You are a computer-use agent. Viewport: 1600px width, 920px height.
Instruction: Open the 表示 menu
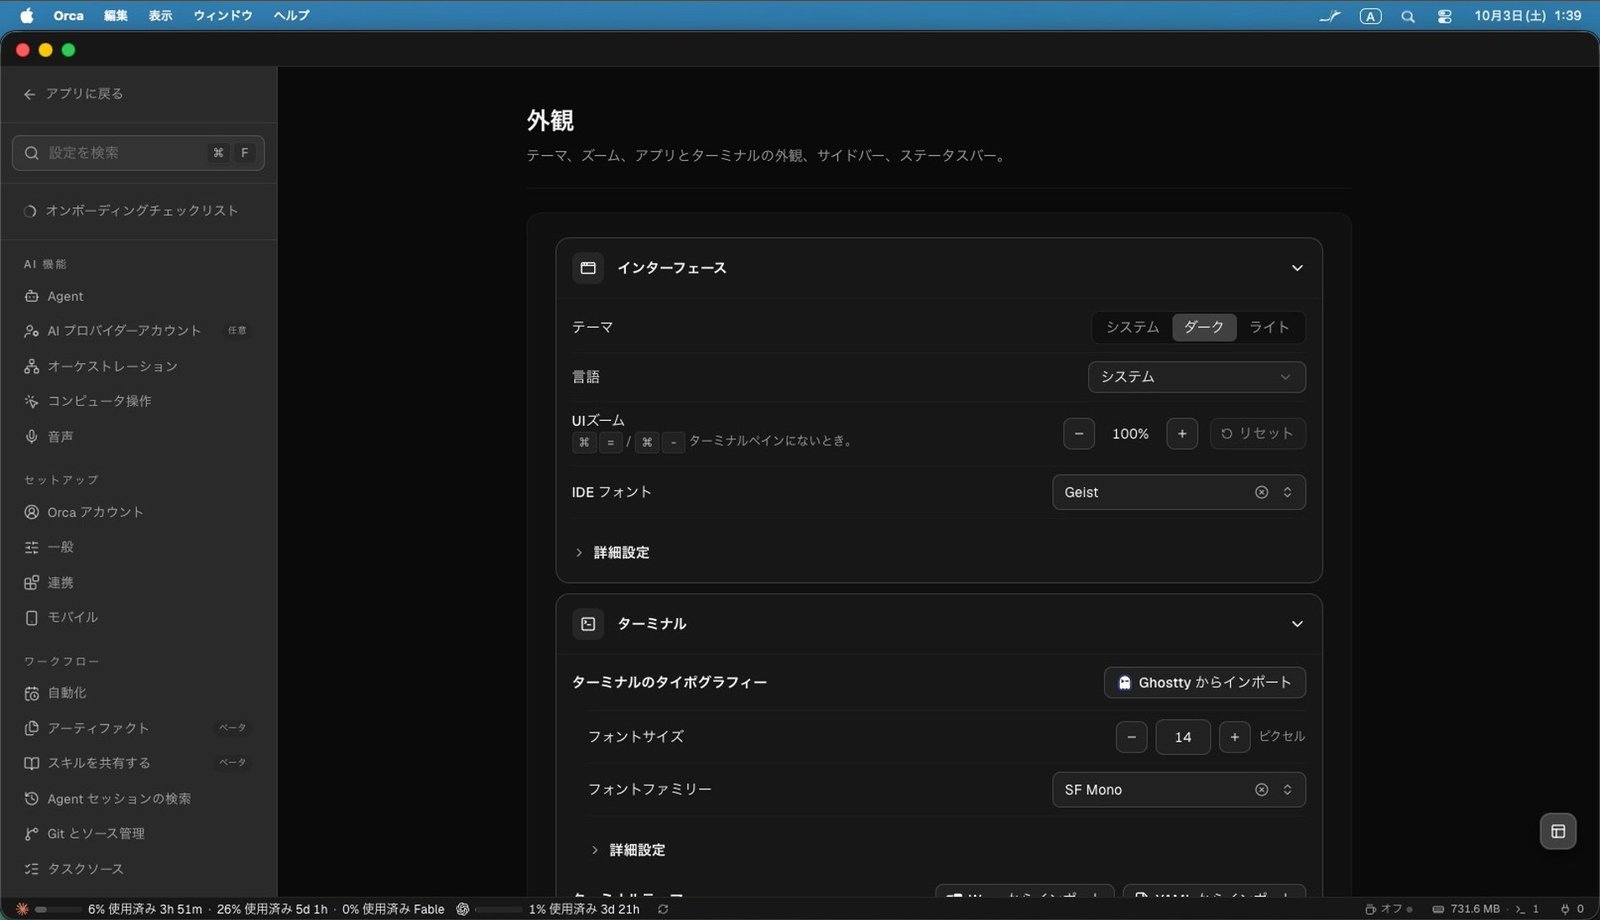click(161, 15)
